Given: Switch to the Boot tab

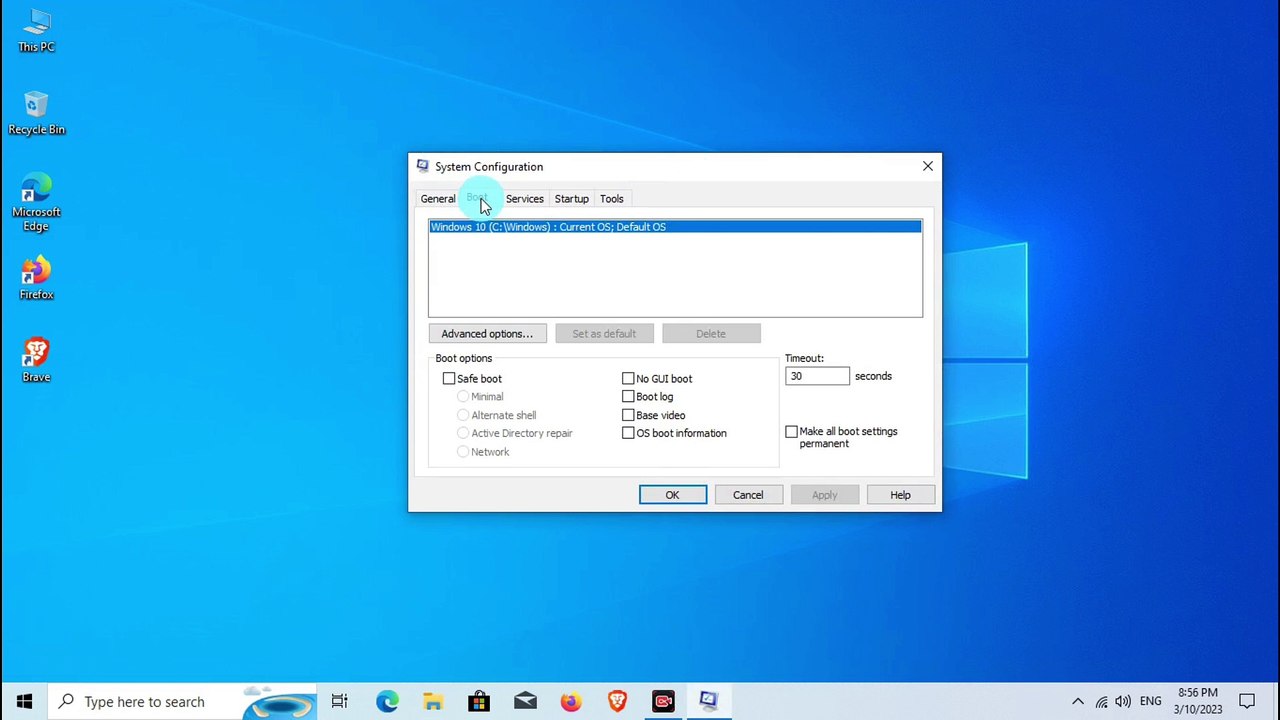Looking at the screenshot, I should (x=478, y=198).
